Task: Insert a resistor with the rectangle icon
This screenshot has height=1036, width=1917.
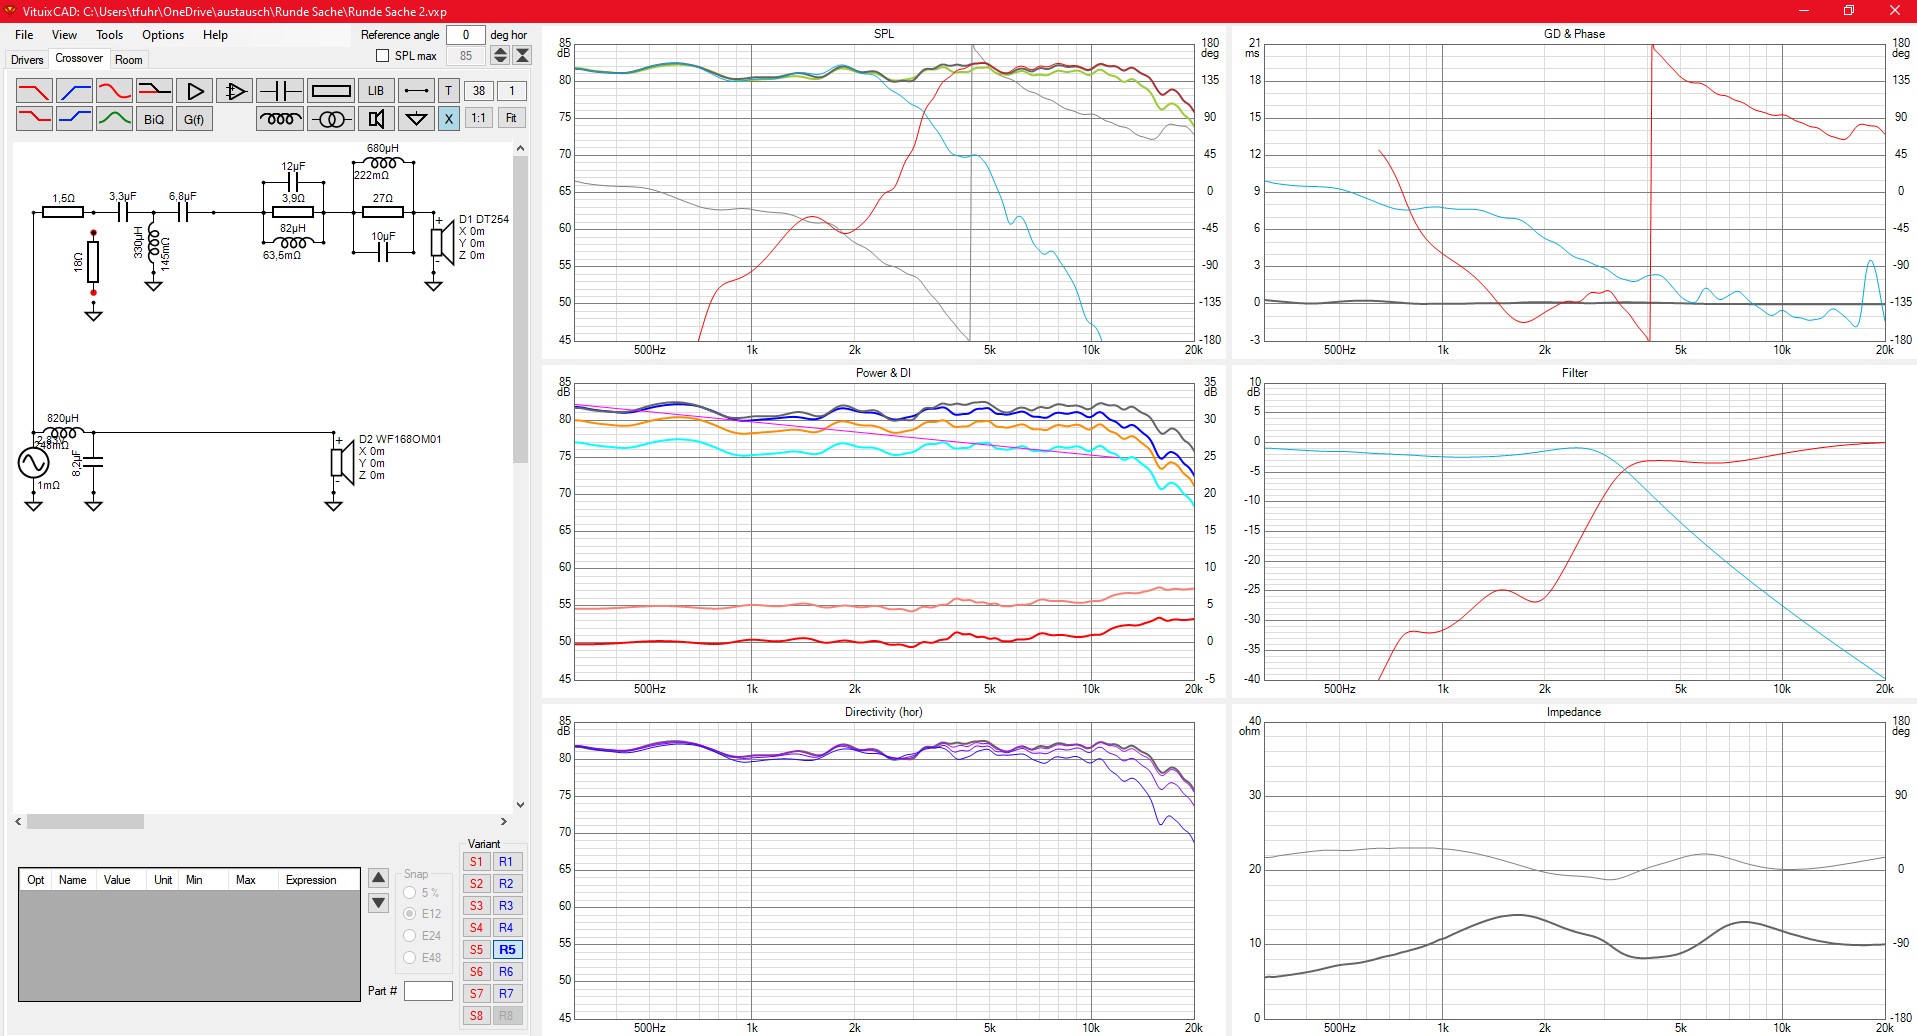Action: point(331,91)
